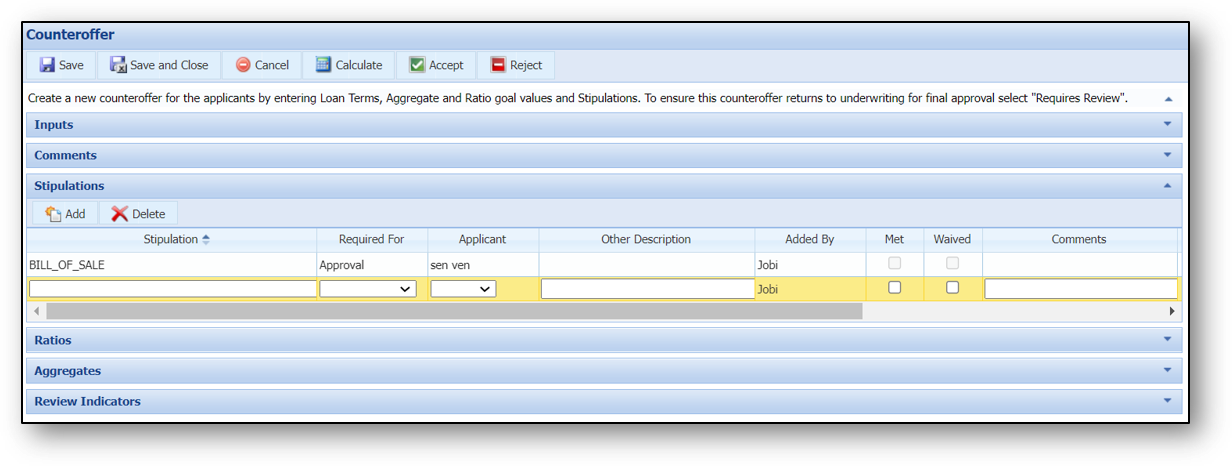The width and height of the screenshot is (1232, 466).
Task: Click the Other Description input field
Action: 647,288
